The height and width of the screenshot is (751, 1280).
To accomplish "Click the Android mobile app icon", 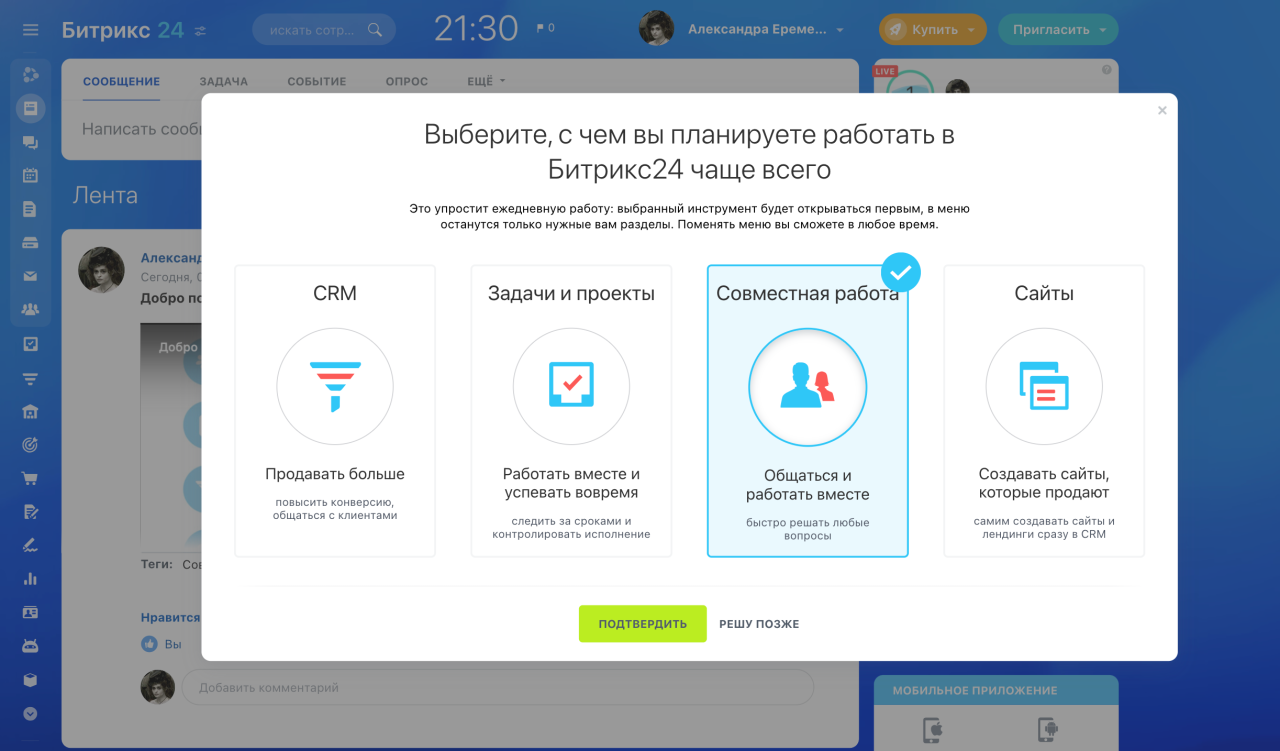I will pyautogui.click(x=1047, y=730).
